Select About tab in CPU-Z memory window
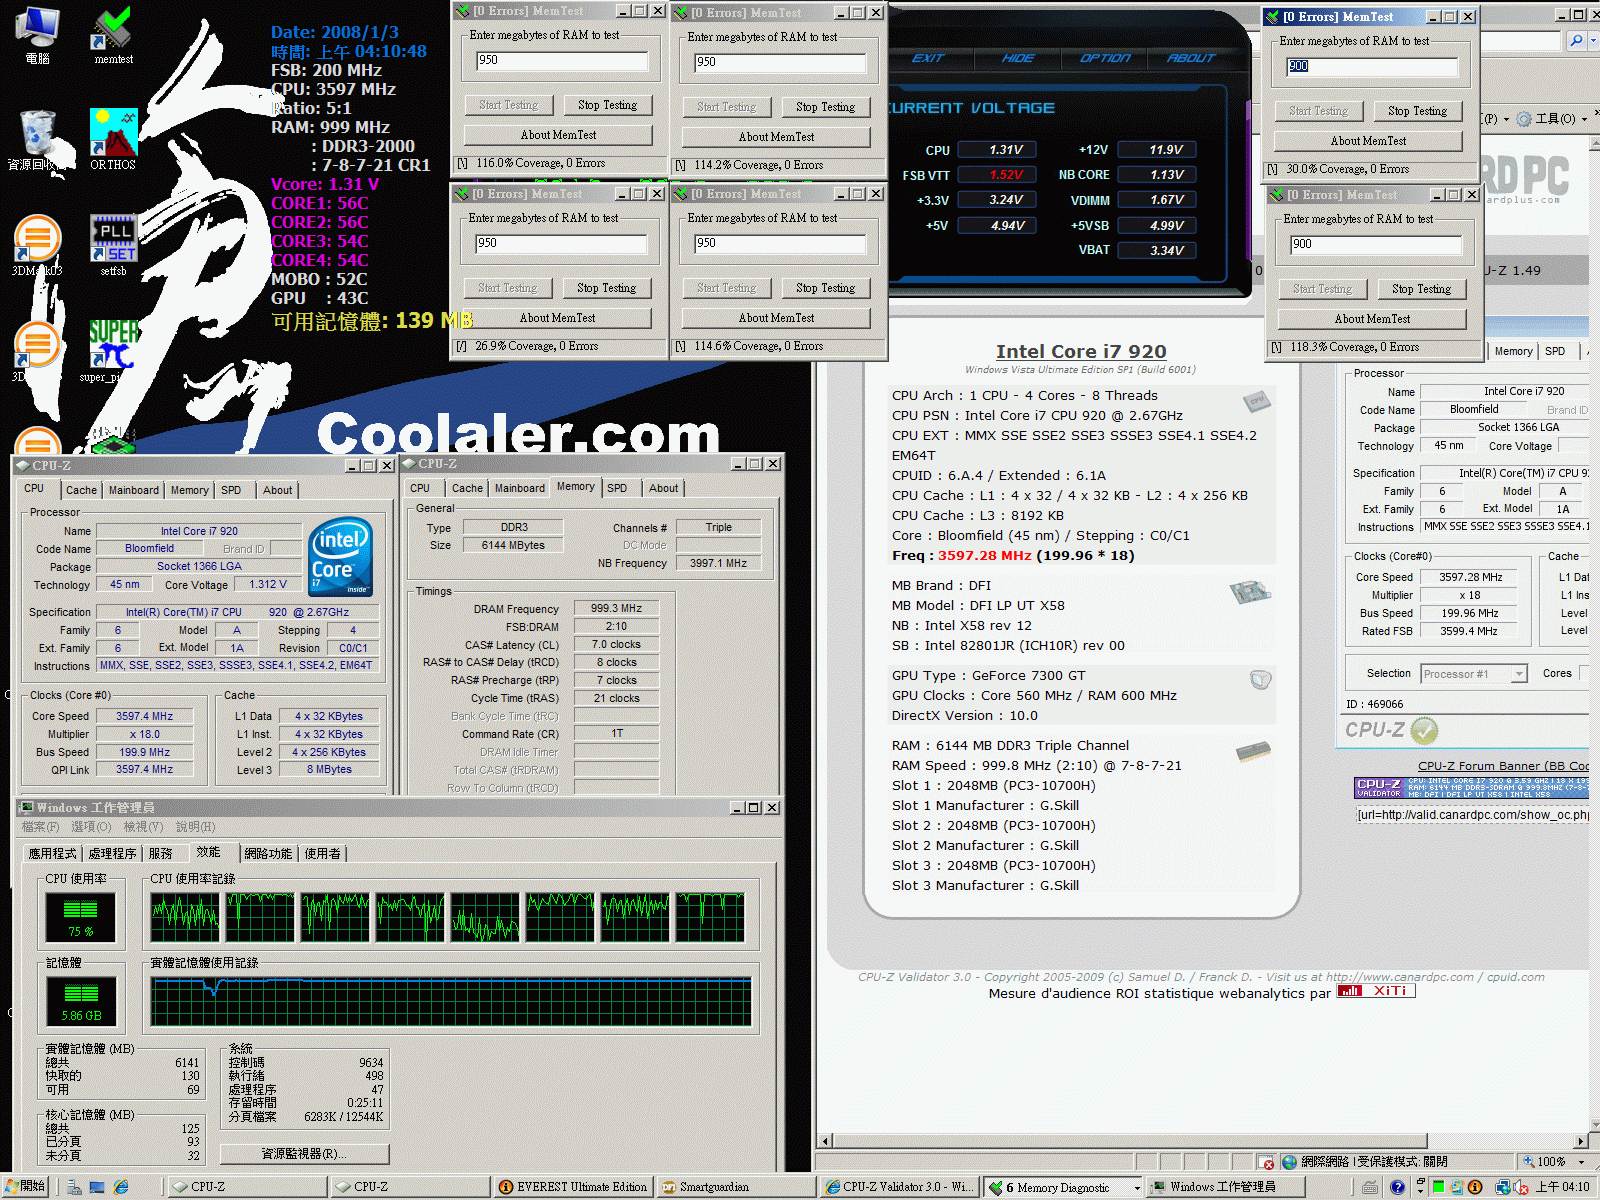This screenshot has width=1600, height=1200. click(663, 488)
